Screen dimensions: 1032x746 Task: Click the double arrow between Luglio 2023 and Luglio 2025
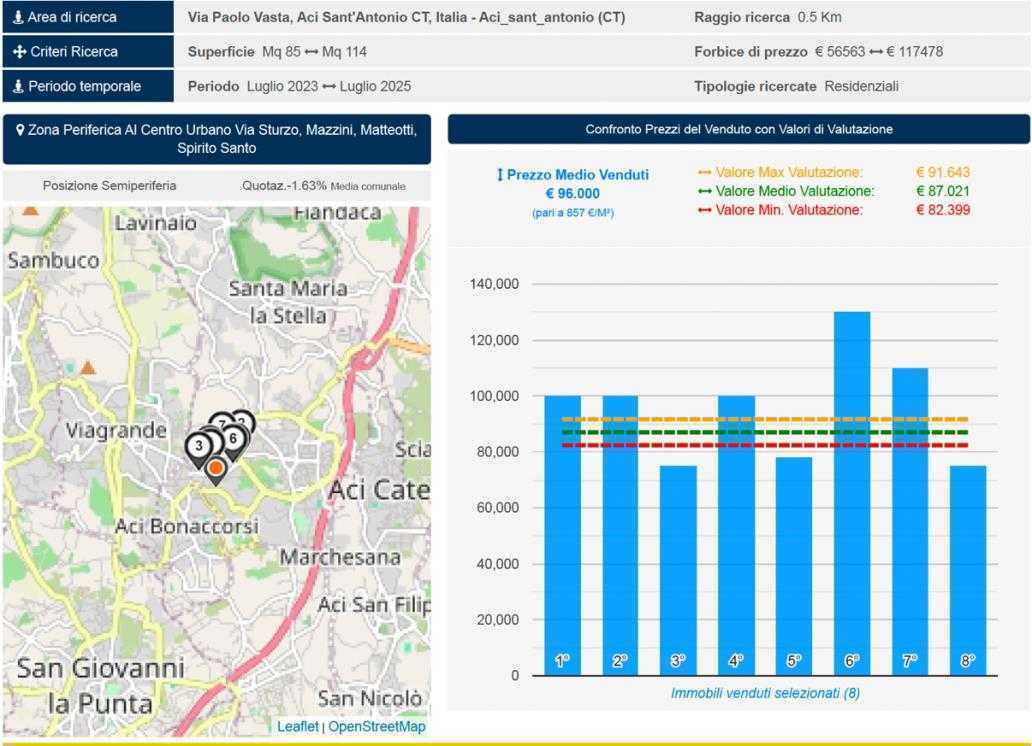[x=328, y=87]
